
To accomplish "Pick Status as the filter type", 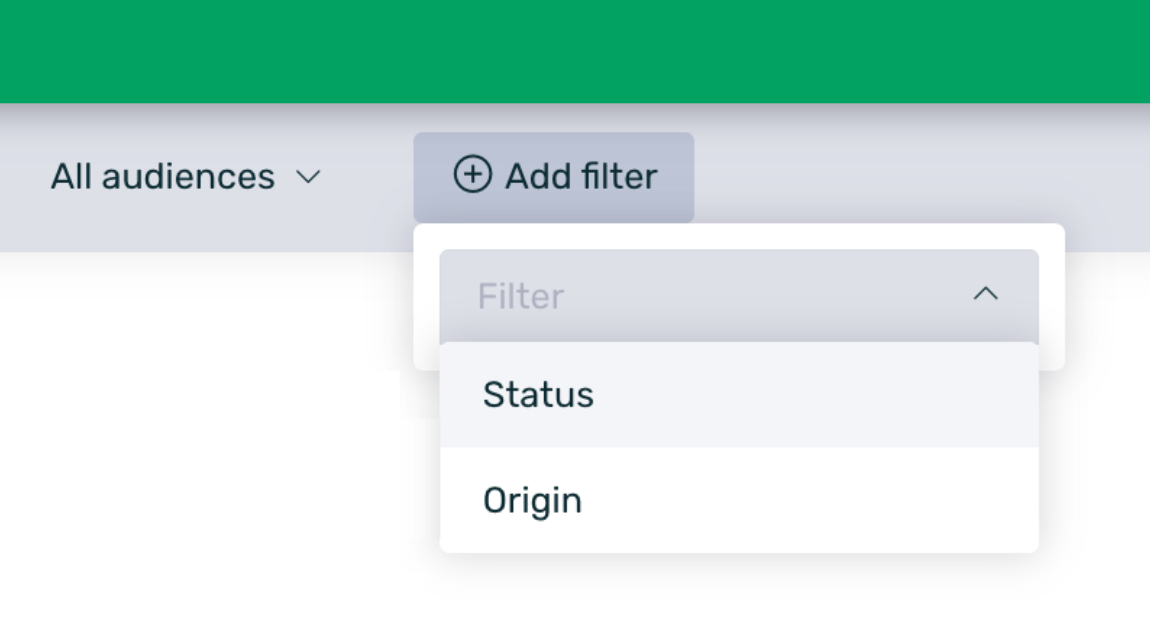I will point(538,395).
